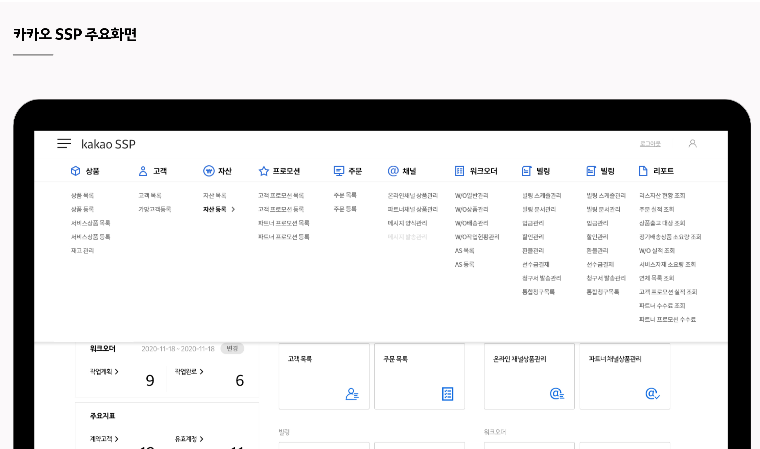Click the @ check icon on 파트너채널상품관리 card
This screenshot has width=760, height=449.
coord(652,394)
